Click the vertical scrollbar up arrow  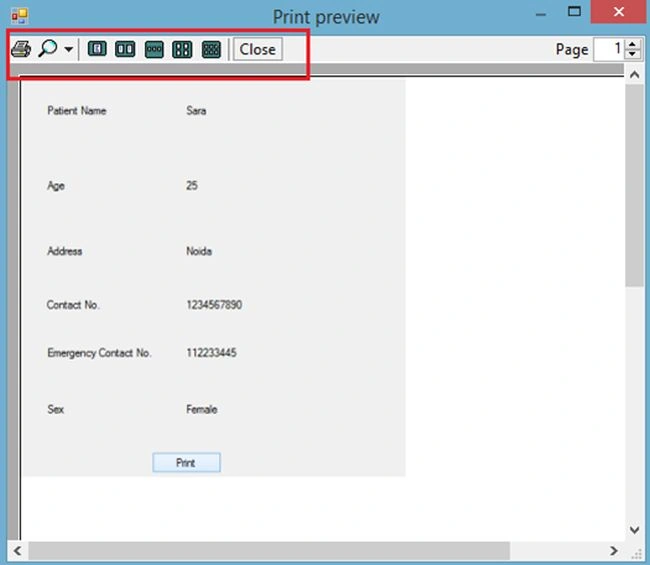(x=634, y=75)
